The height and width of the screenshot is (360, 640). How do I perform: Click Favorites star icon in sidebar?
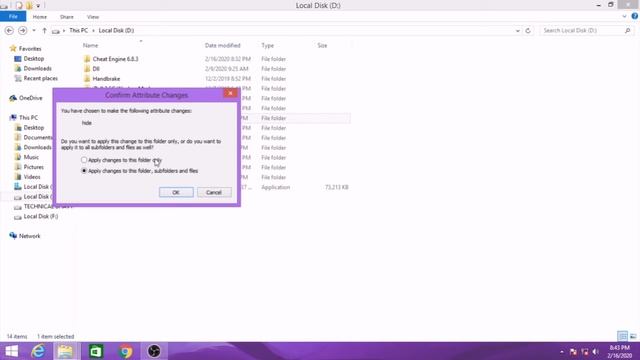click(x=13, y=49)
